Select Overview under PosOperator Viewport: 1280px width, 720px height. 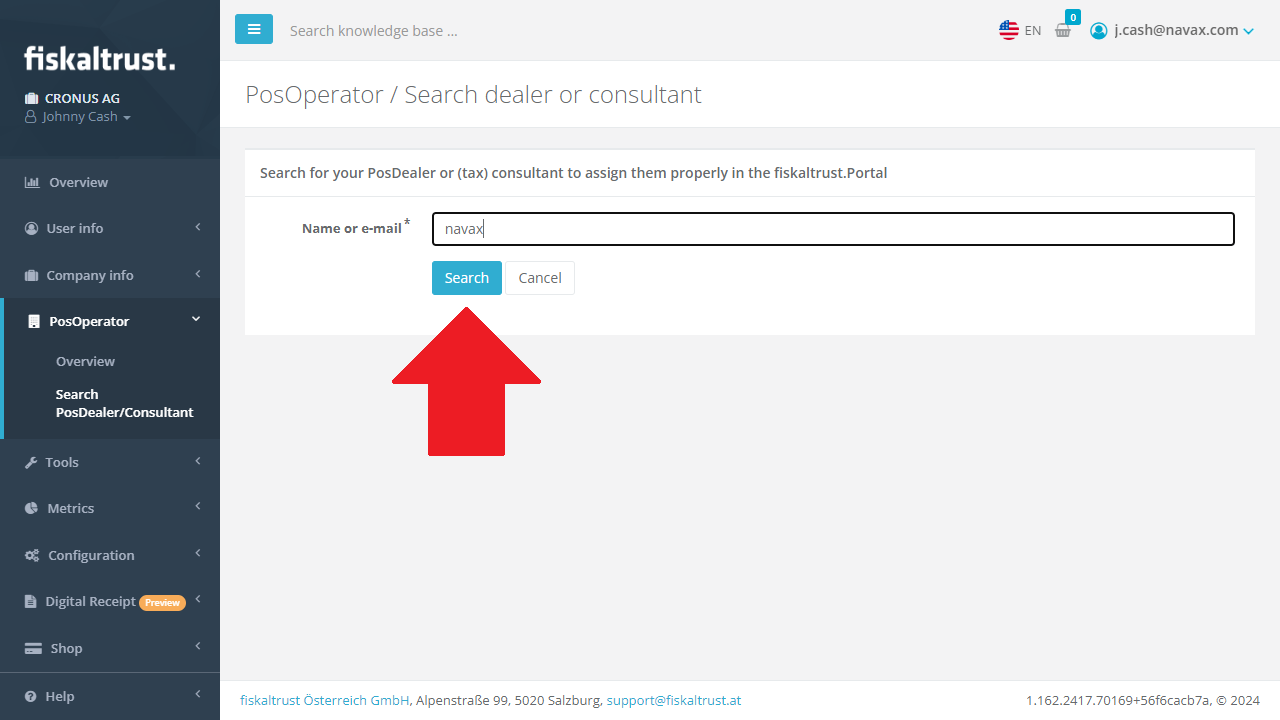(x=85, y=361)
